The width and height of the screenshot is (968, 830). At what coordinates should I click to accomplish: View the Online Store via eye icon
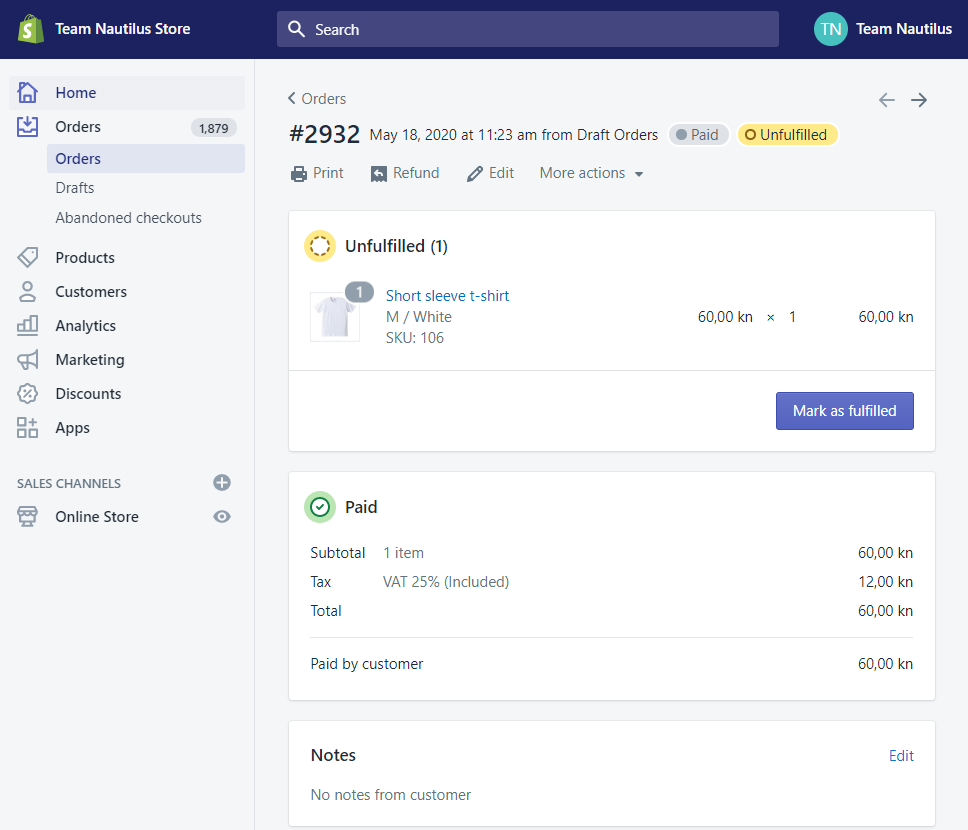222,517
